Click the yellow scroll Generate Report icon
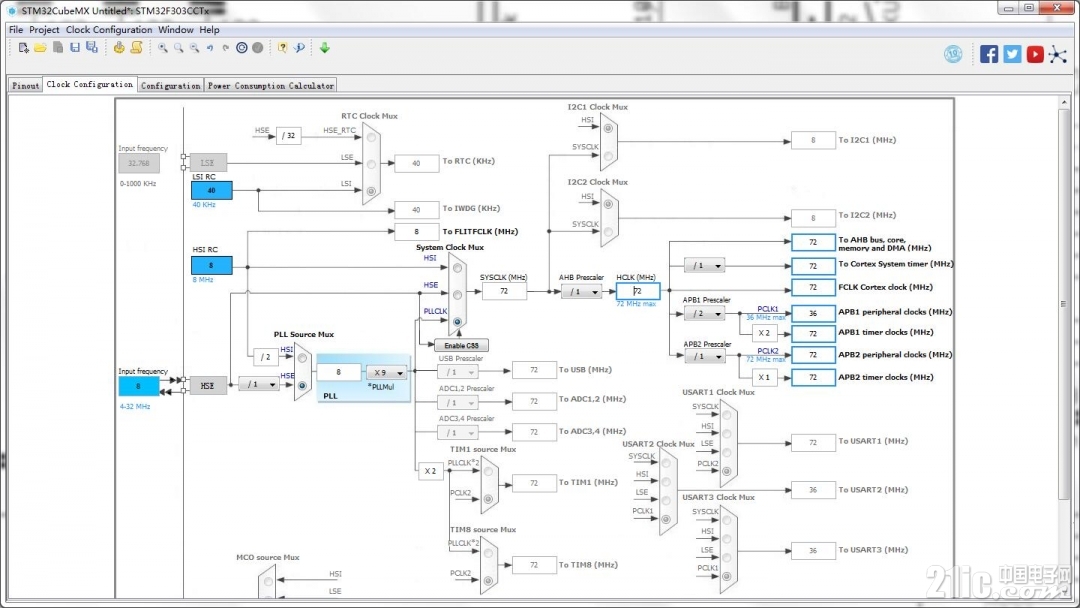This screenshot has height=608, width=1080. point(136,48)
